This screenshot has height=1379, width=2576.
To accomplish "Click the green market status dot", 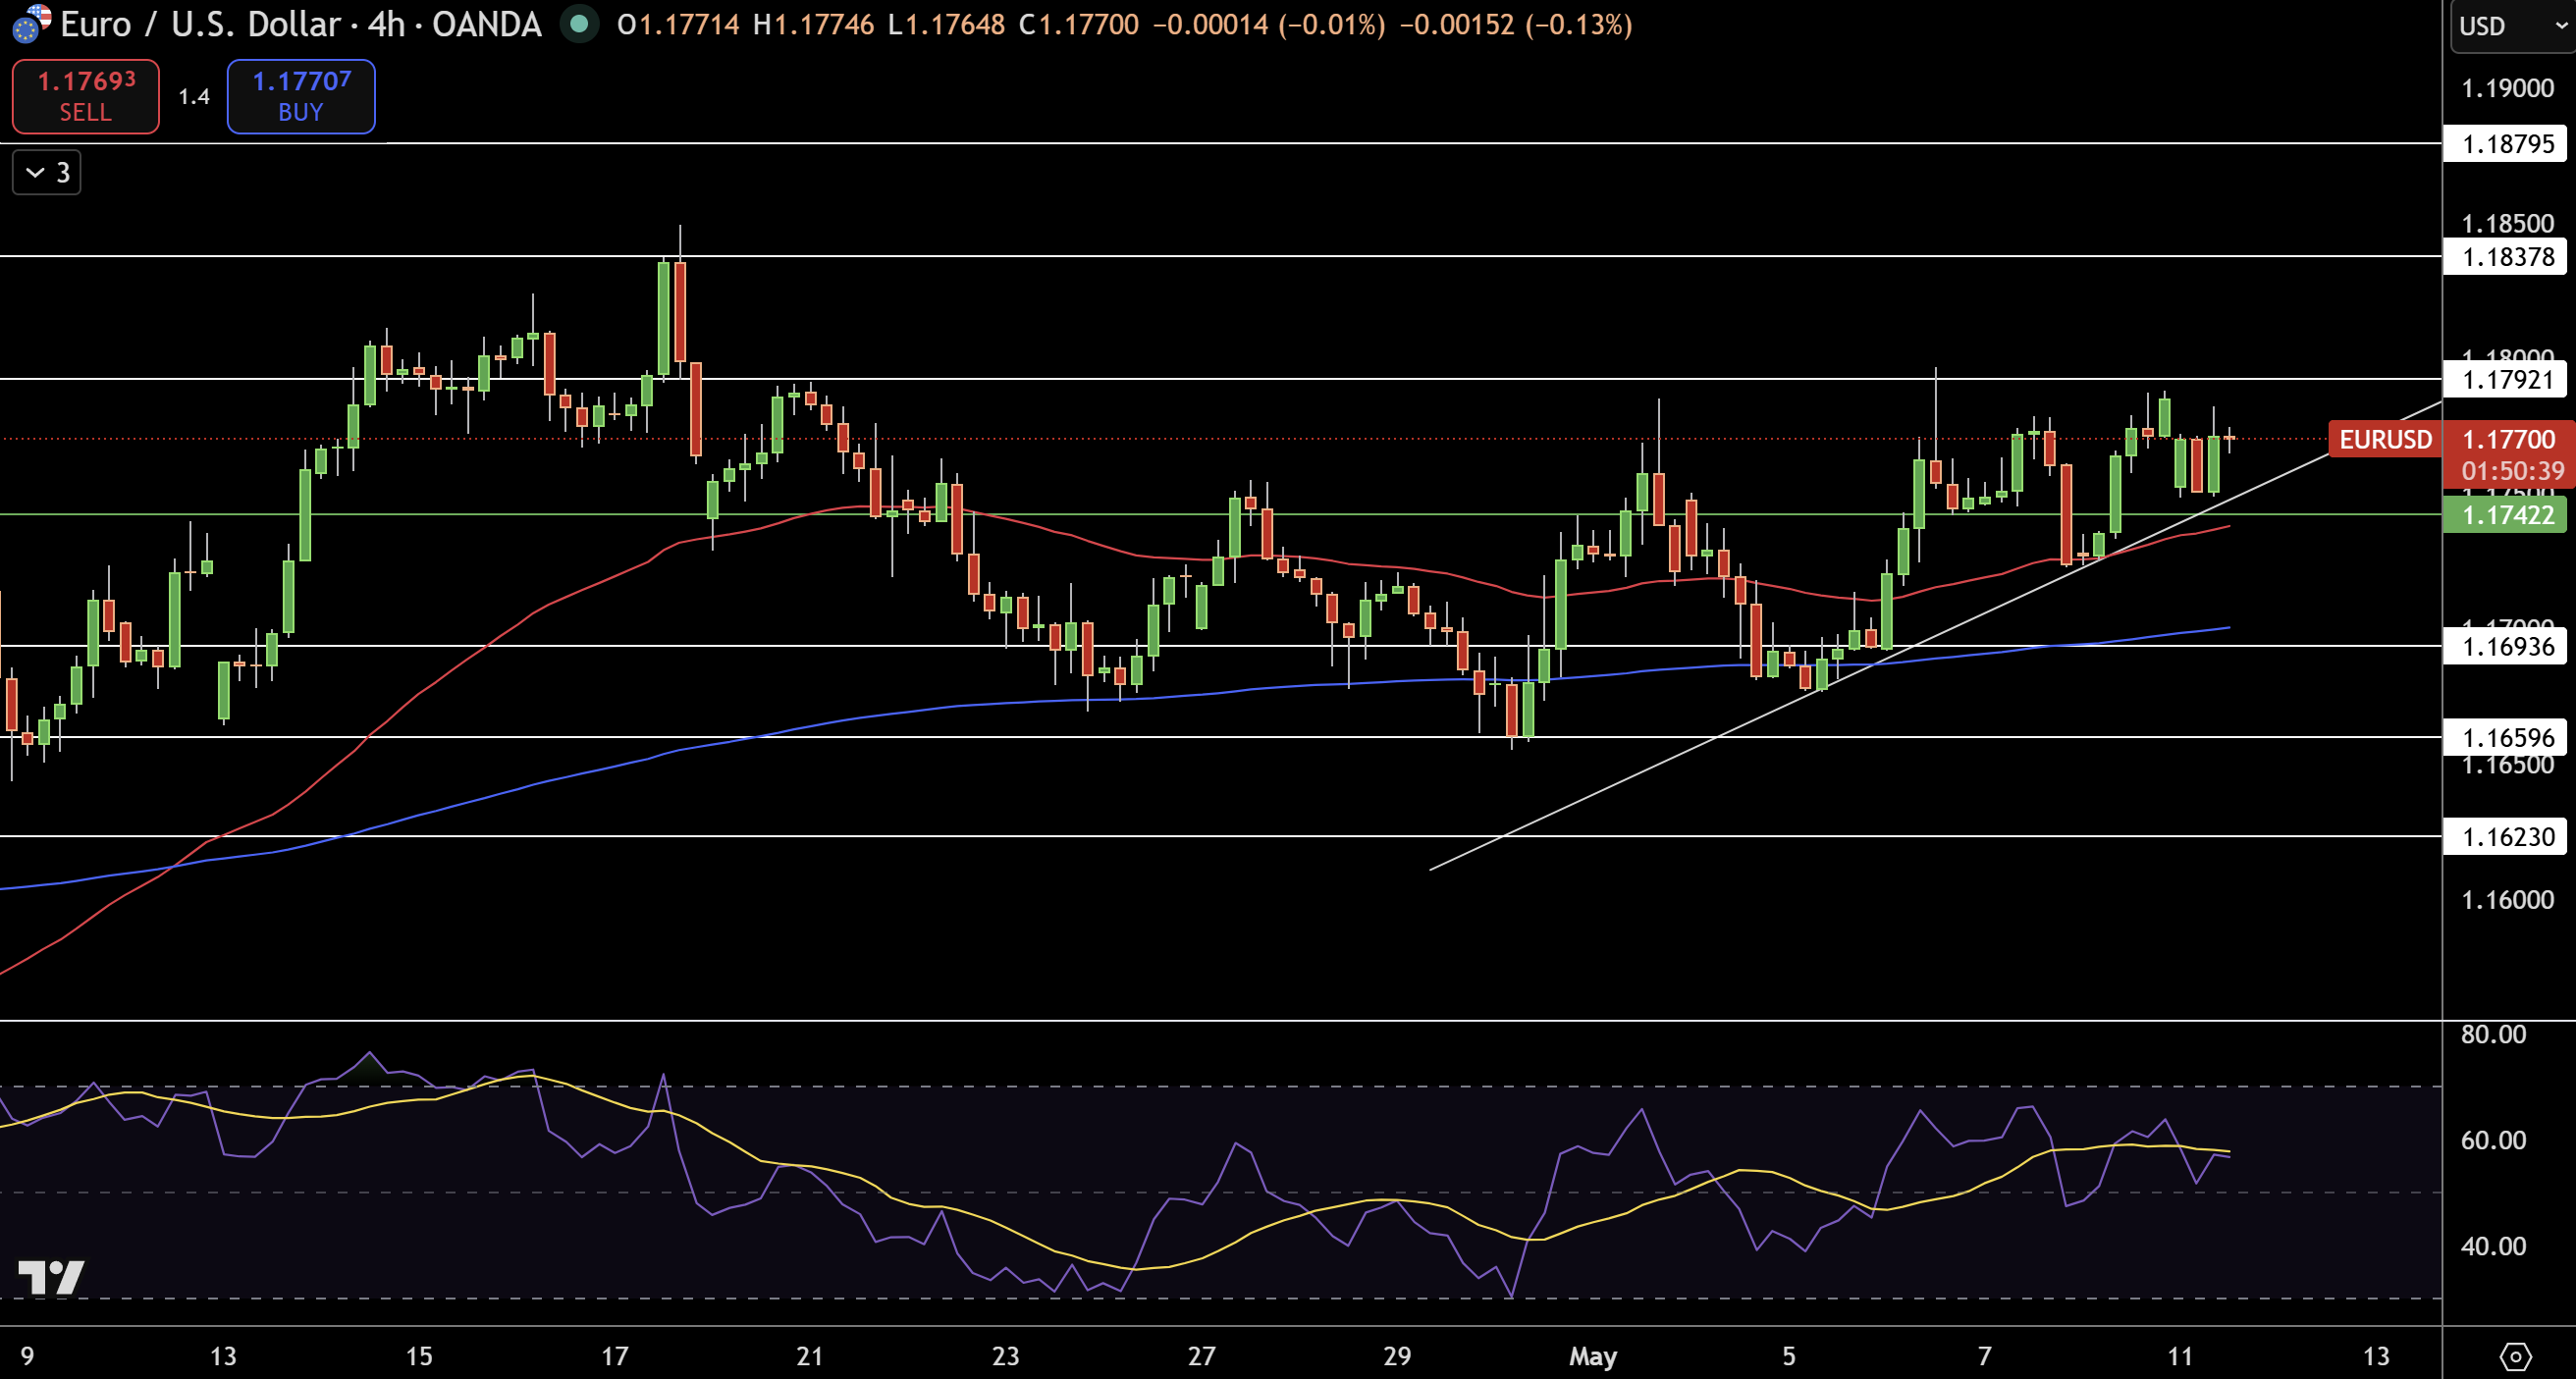I will (579, 24).
